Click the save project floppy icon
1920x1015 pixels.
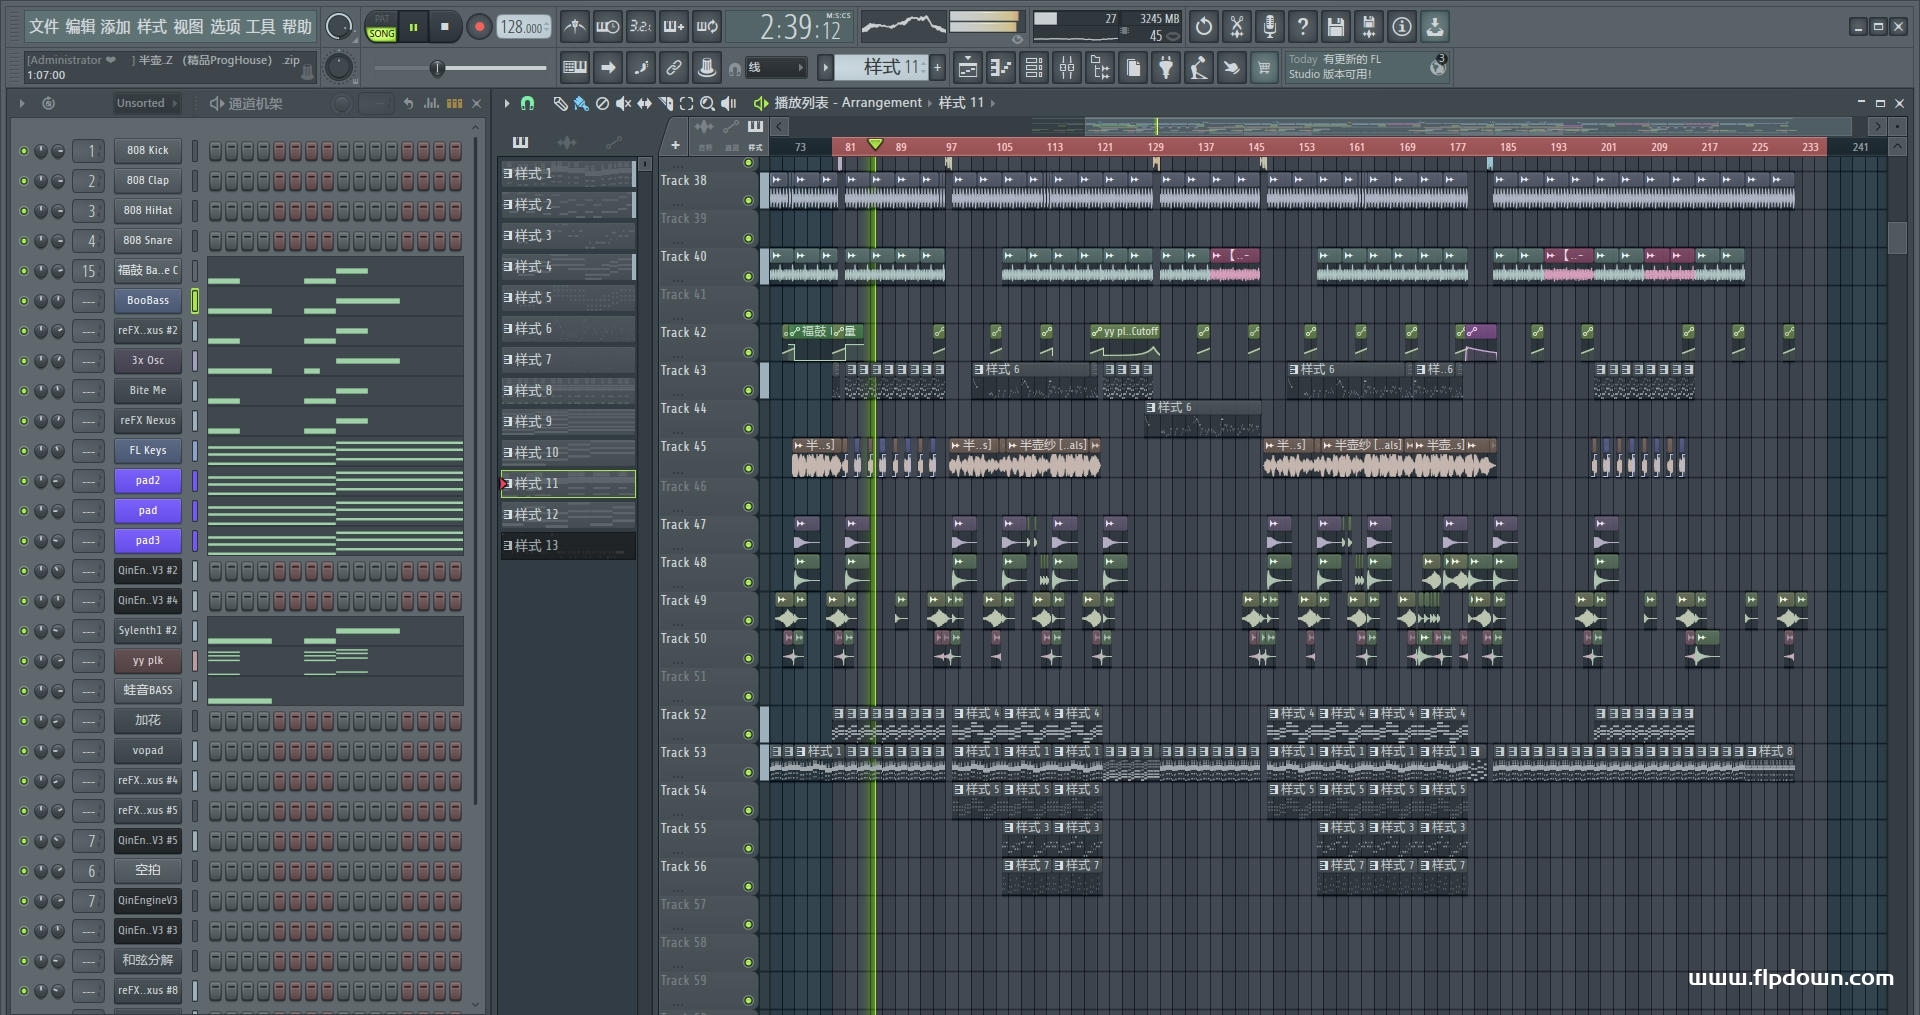tap(1335, 27)
